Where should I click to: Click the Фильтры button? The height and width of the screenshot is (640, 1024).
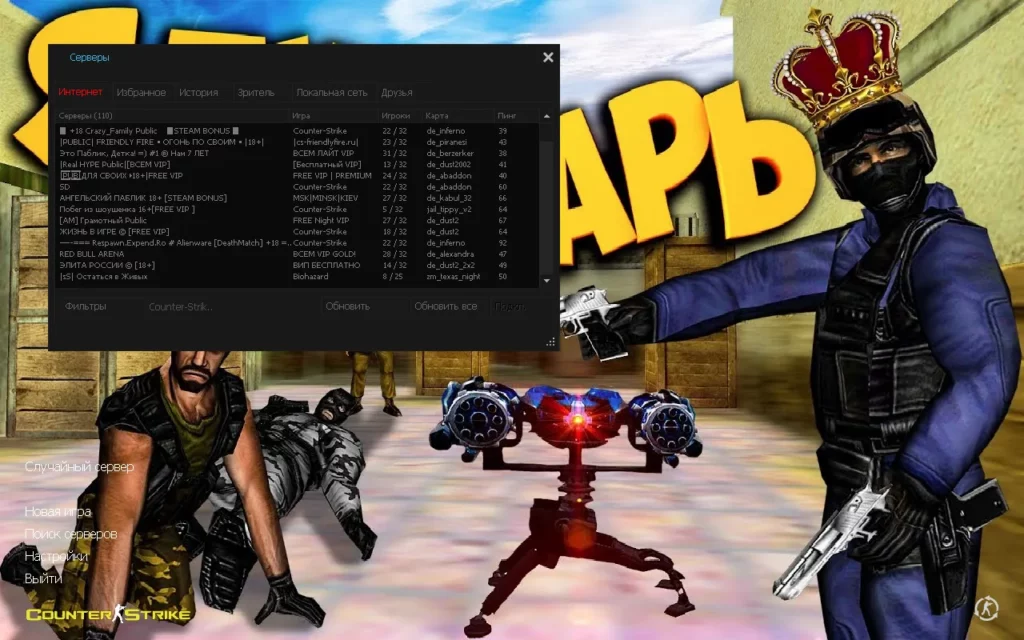tap(86, 306)
